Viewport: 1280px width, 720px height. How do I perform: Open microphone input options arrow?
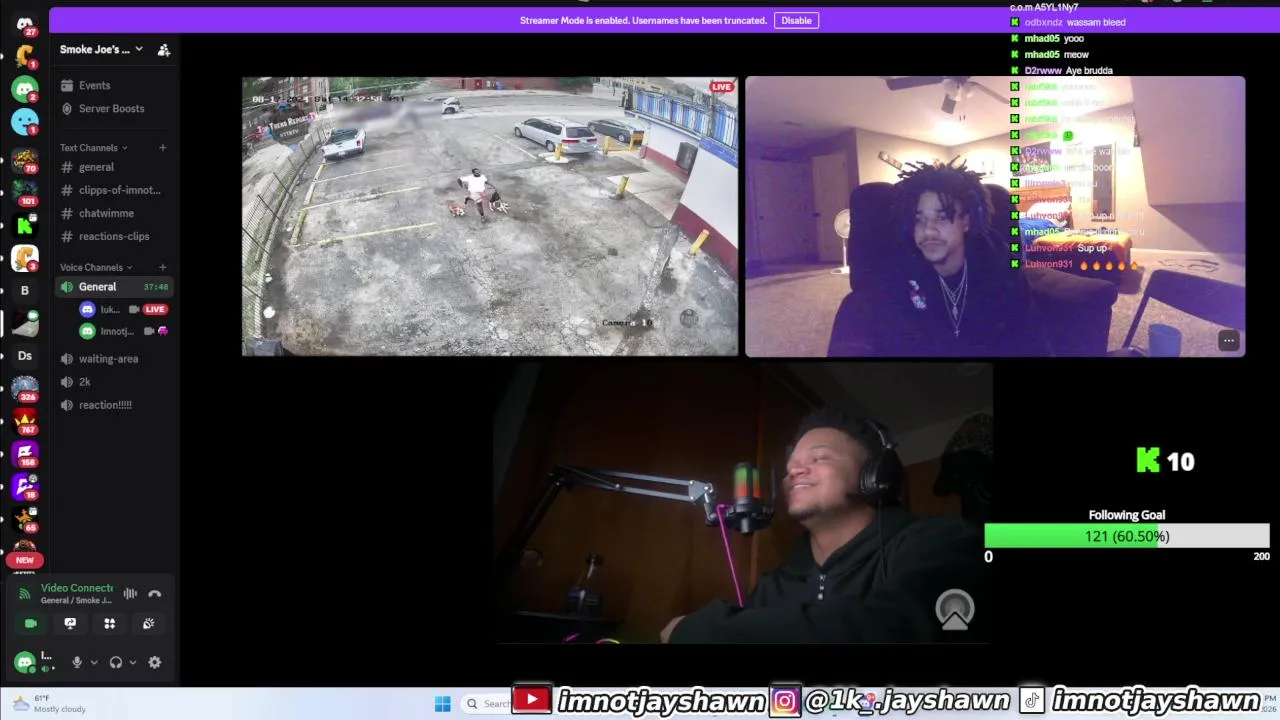94,662
